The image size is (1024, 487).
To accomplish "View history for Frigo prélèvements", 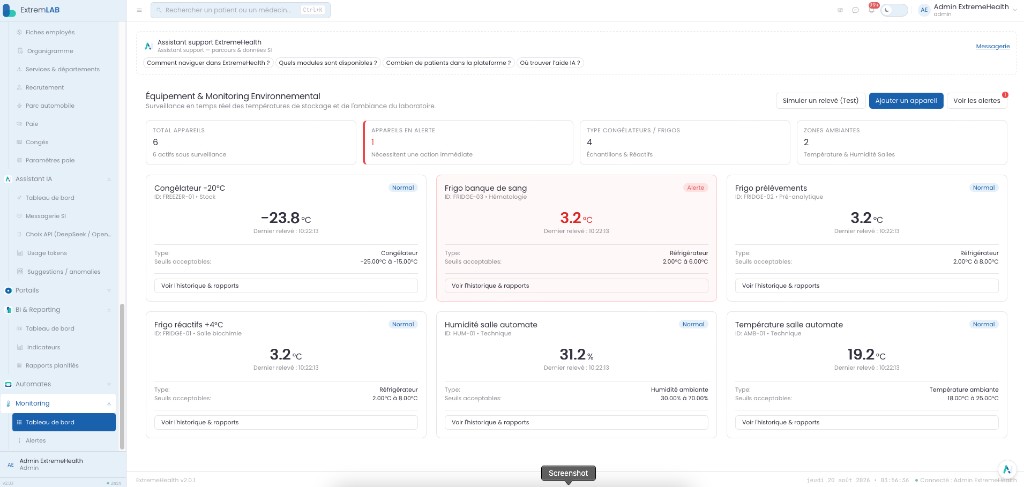I will pos(867,285).
